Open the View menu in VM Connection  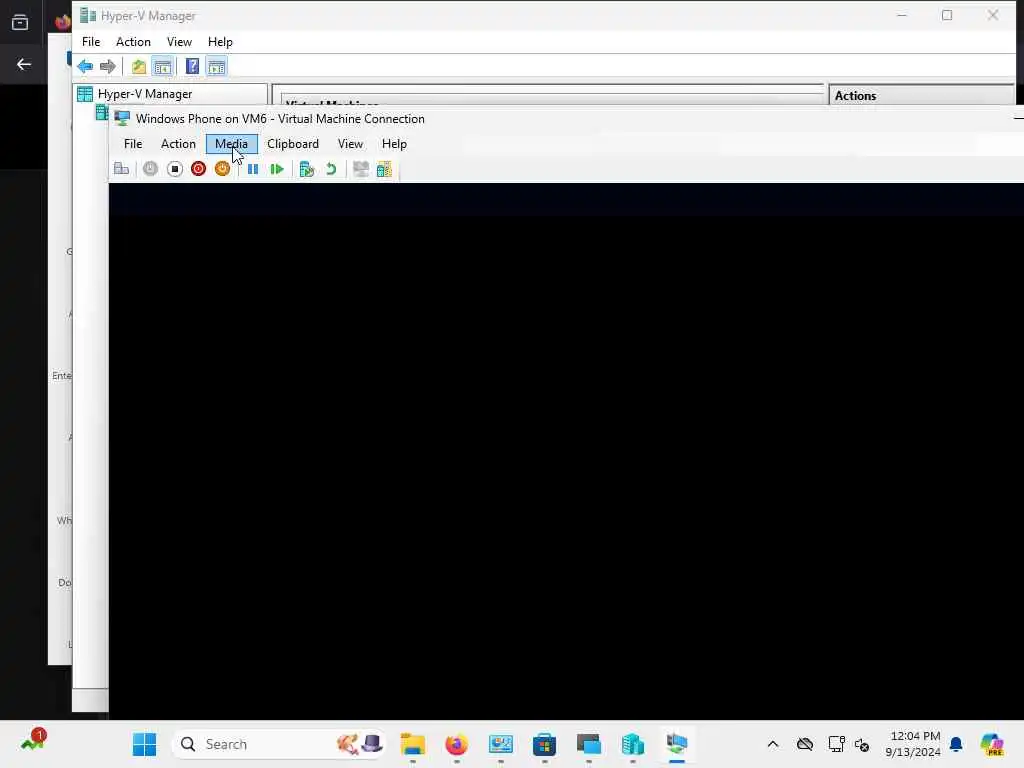tap(350, 144)
